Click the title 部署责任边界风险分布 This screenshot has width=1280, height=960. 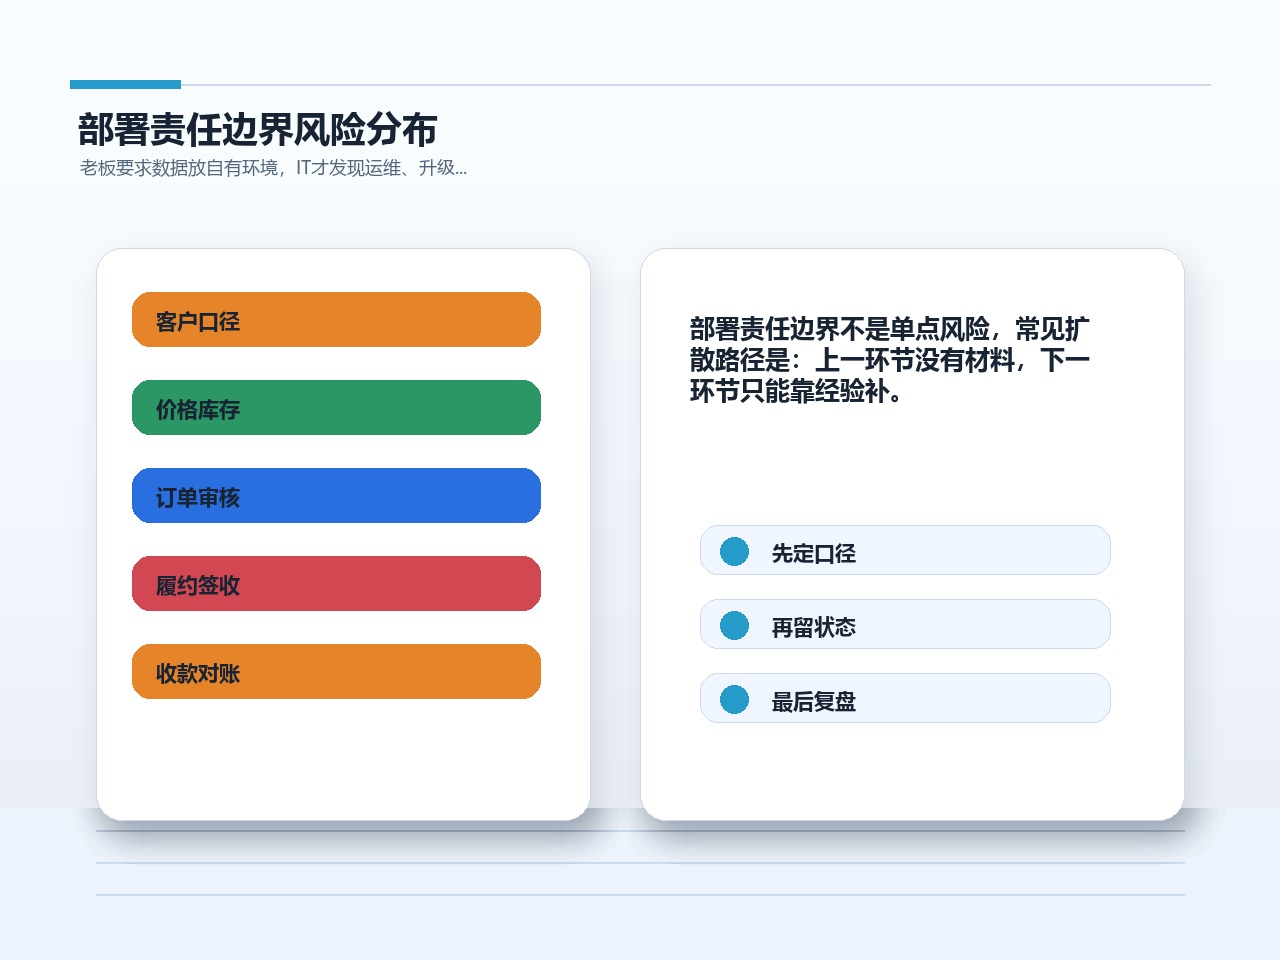tap(258, 130)
